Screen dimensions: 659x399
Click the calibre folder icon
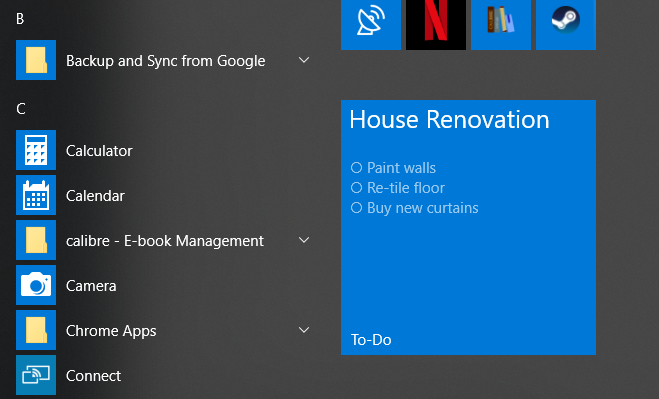point(36,240)
